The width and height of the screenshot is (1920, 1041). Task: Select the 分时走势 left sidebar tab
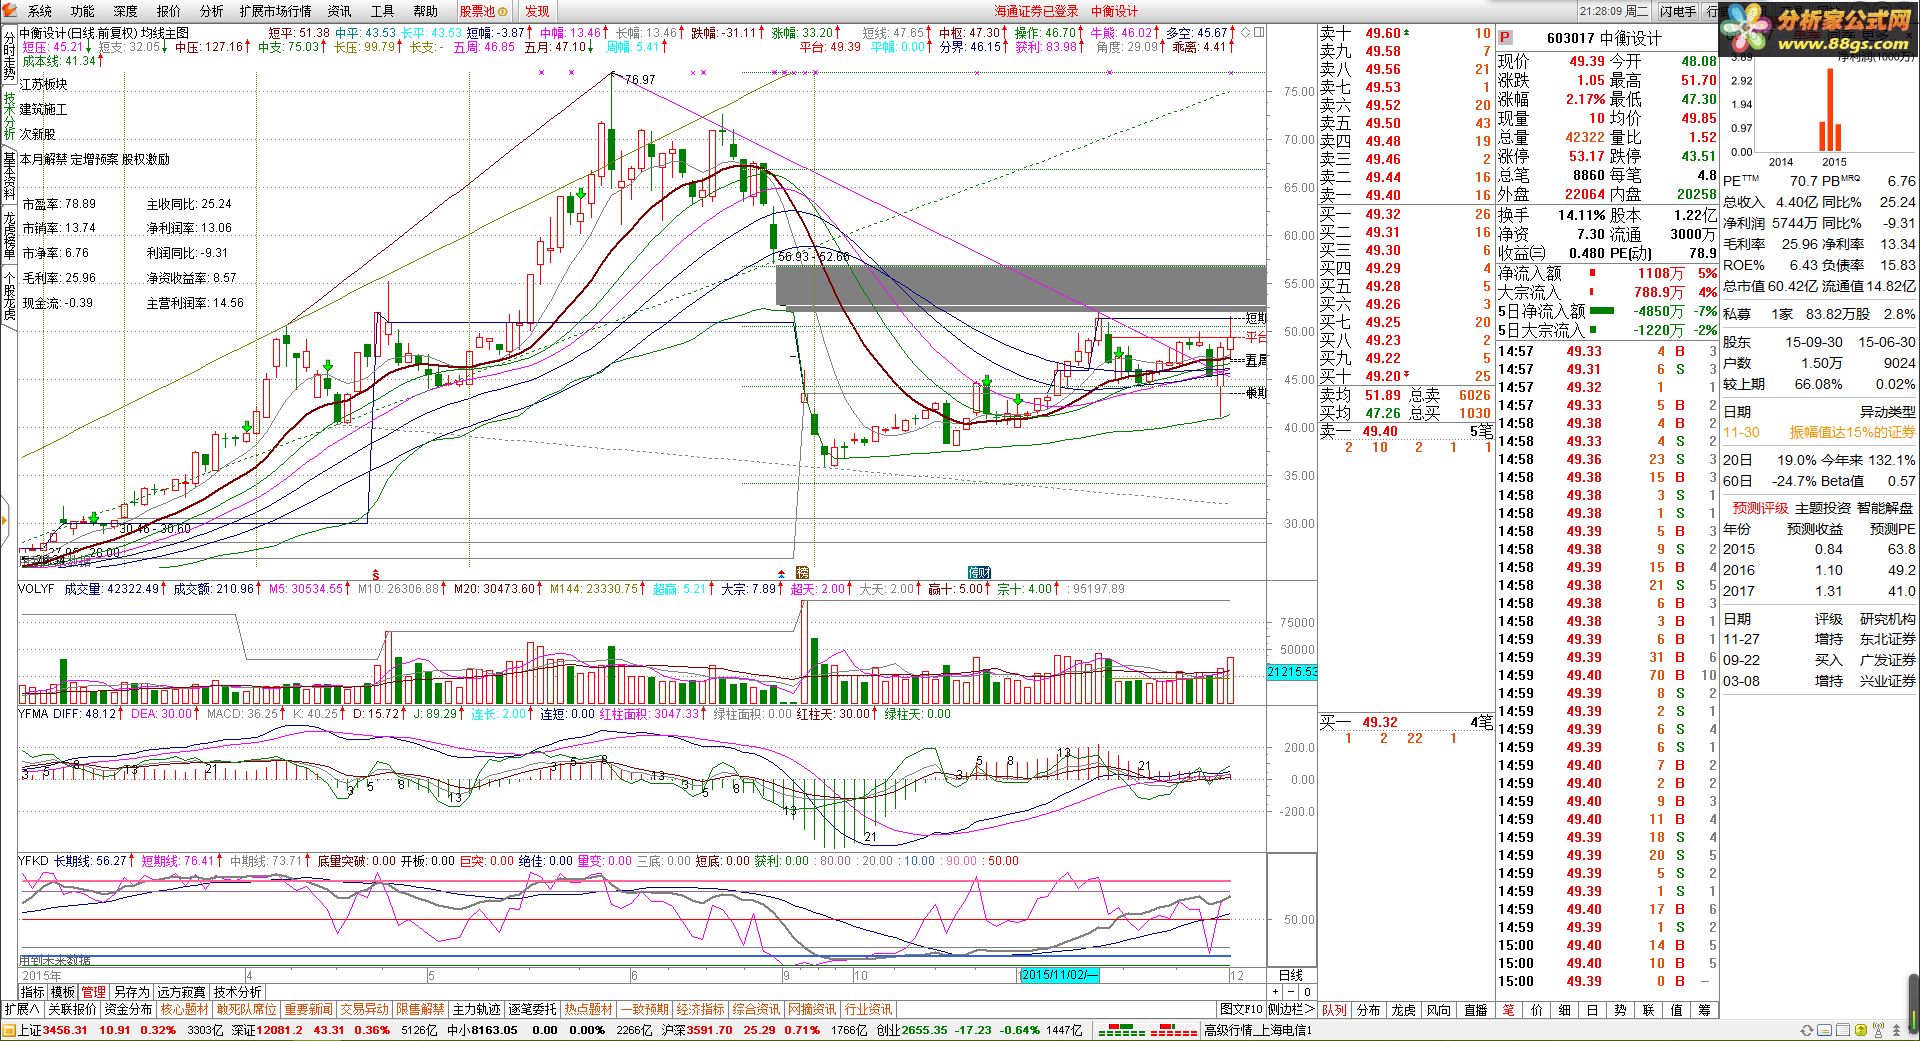[9, 55]
